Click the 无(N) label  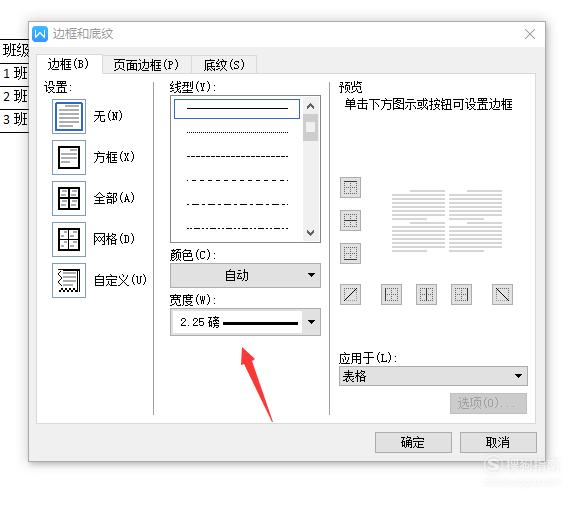tap(108, 116)
